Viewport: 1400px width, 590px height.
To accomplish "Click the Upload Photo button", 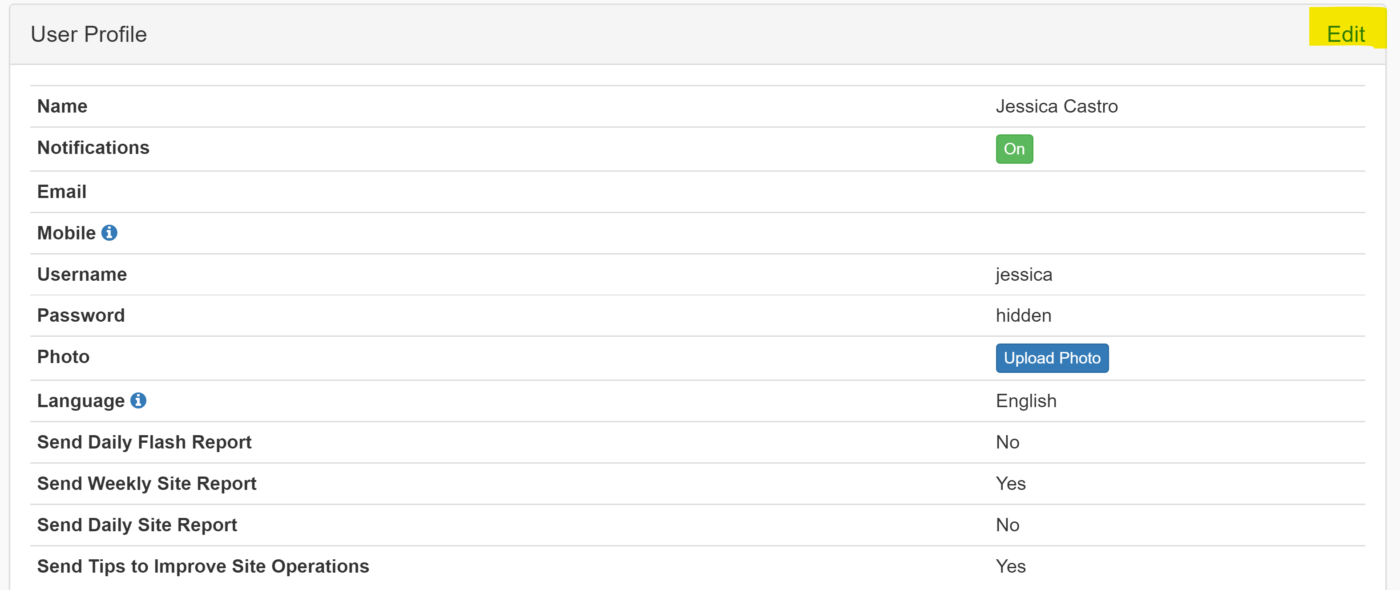I will pos(1052,358).
